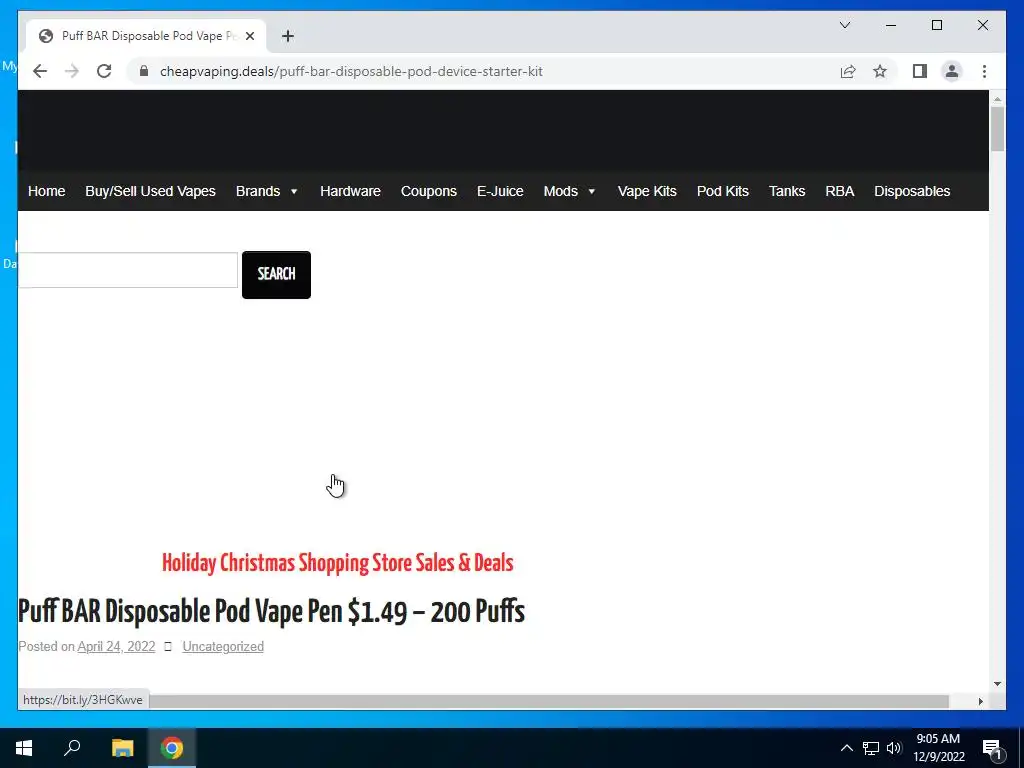Viewport: 1024px width, 768px height.
Task: Share this page using the share icon
Action: click(848, 71)
